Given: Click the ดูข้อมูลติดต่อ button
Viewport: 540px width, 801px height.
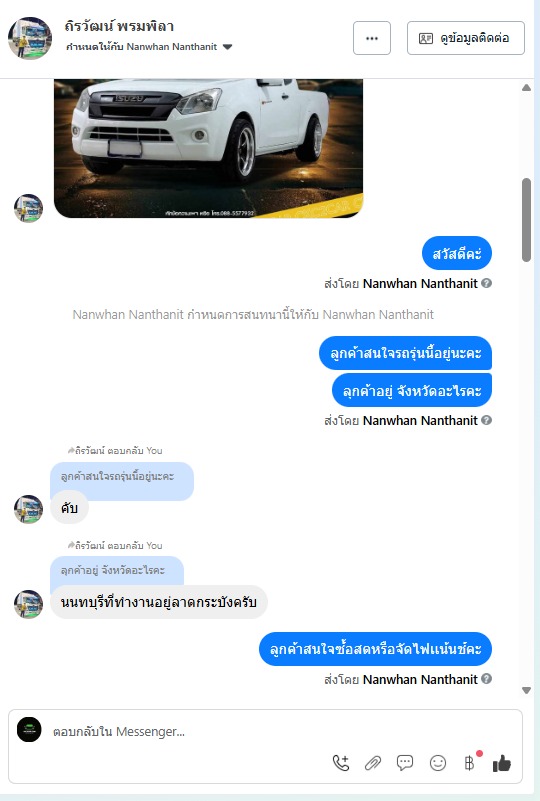Looking at the screenshot, I should click(x=466, y=38).
